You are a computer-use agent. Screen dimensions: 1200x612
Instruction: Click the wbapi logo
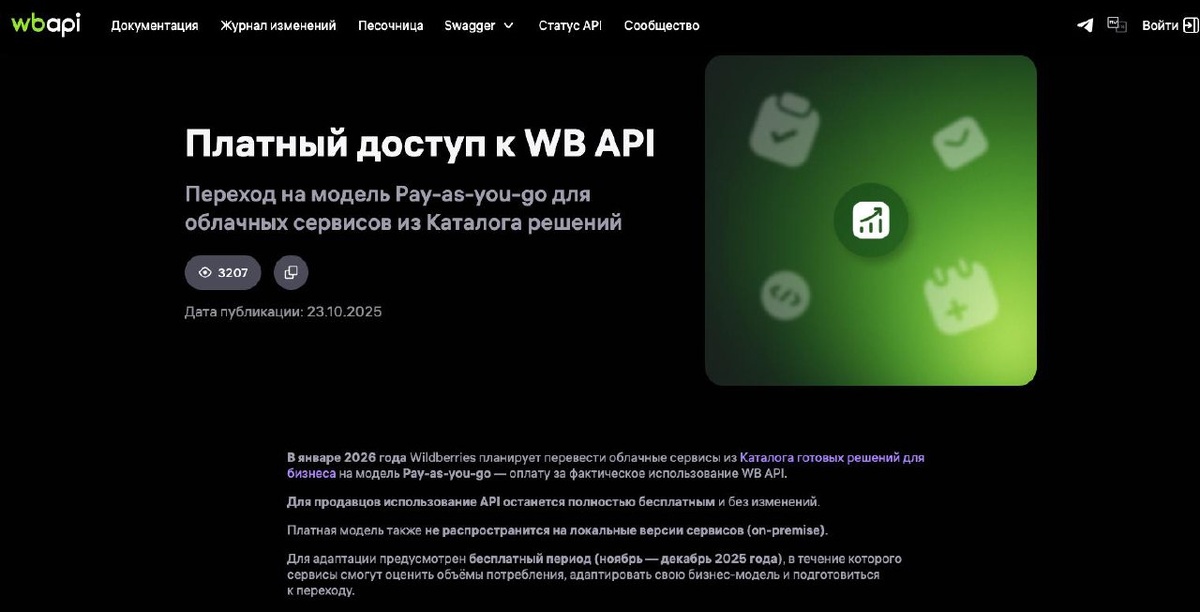tap(46, 24)
